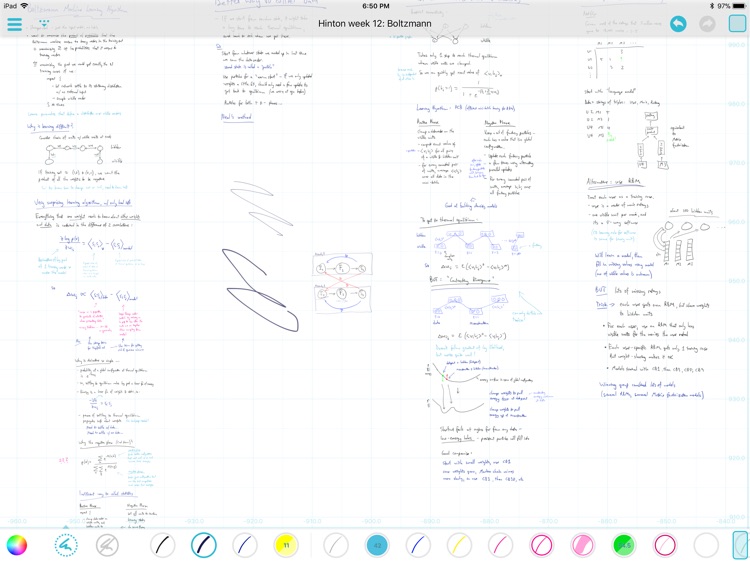Screen dimensions: 750x562
Task: Select the highlighted dark navy pen
Action: coord(204,545)
